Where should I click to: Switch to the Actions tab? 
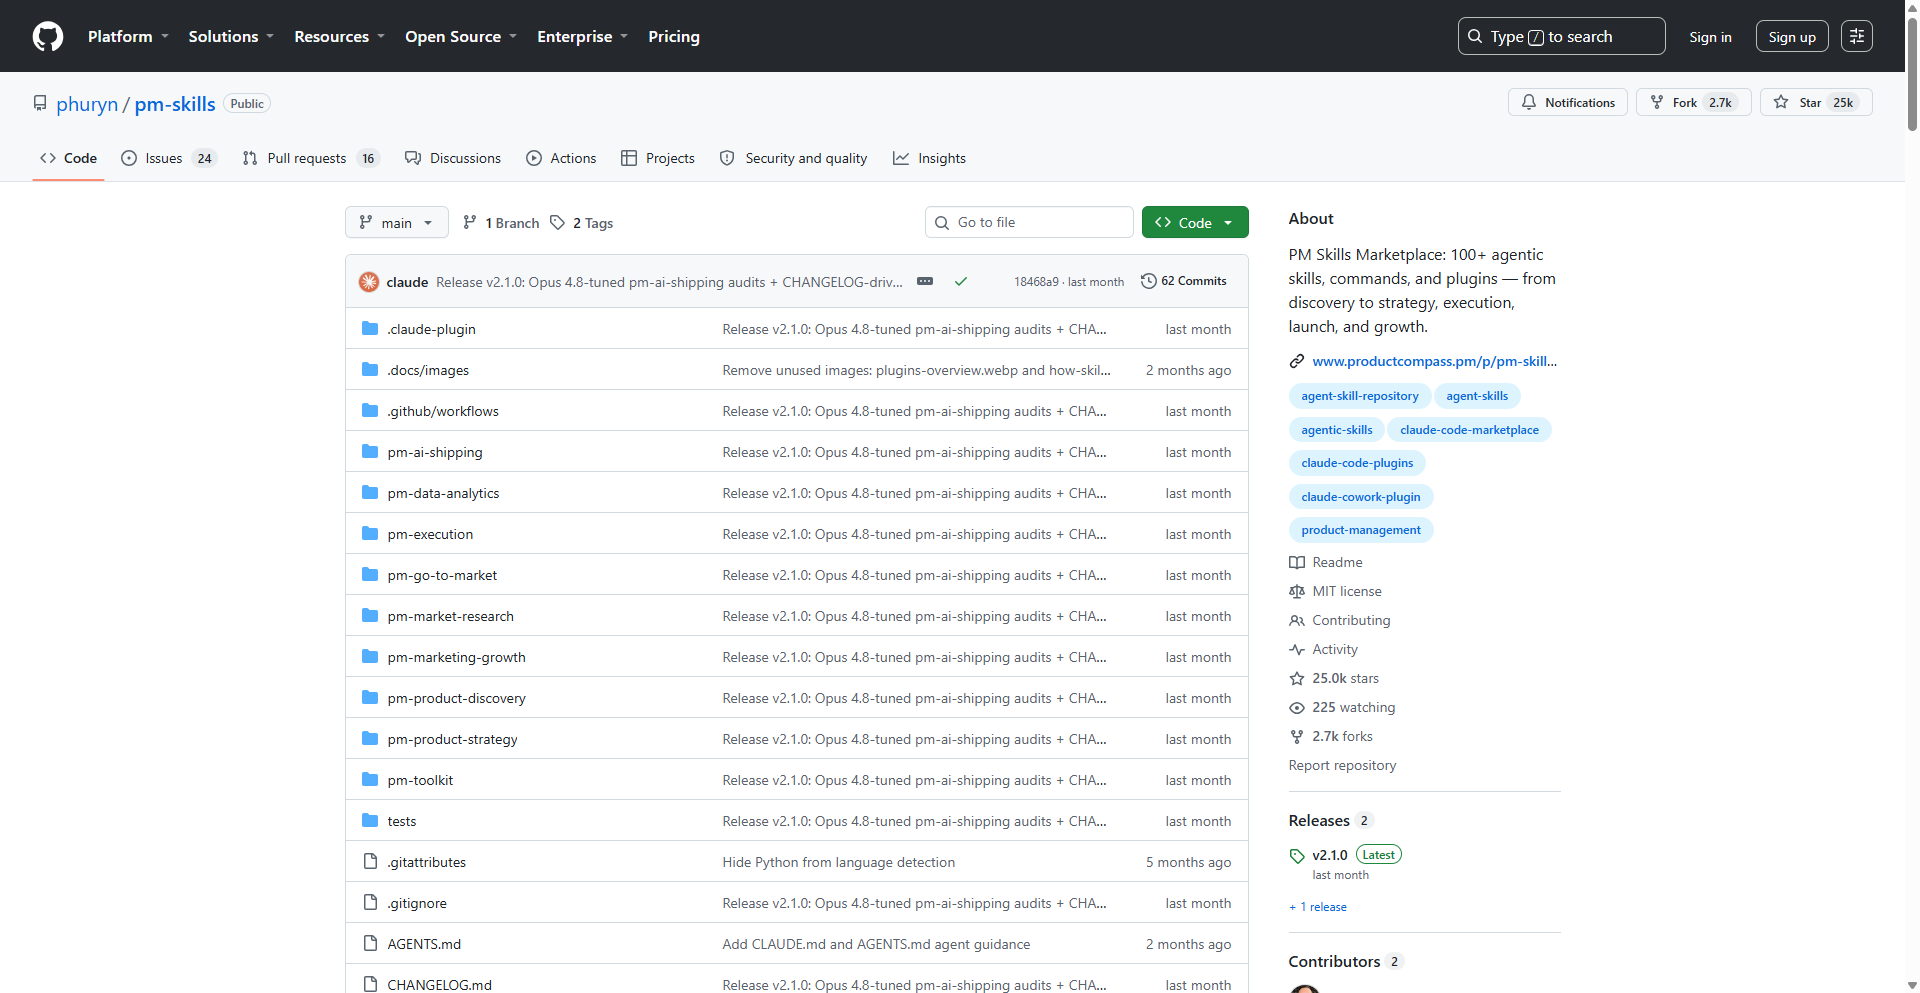point(561,158)
